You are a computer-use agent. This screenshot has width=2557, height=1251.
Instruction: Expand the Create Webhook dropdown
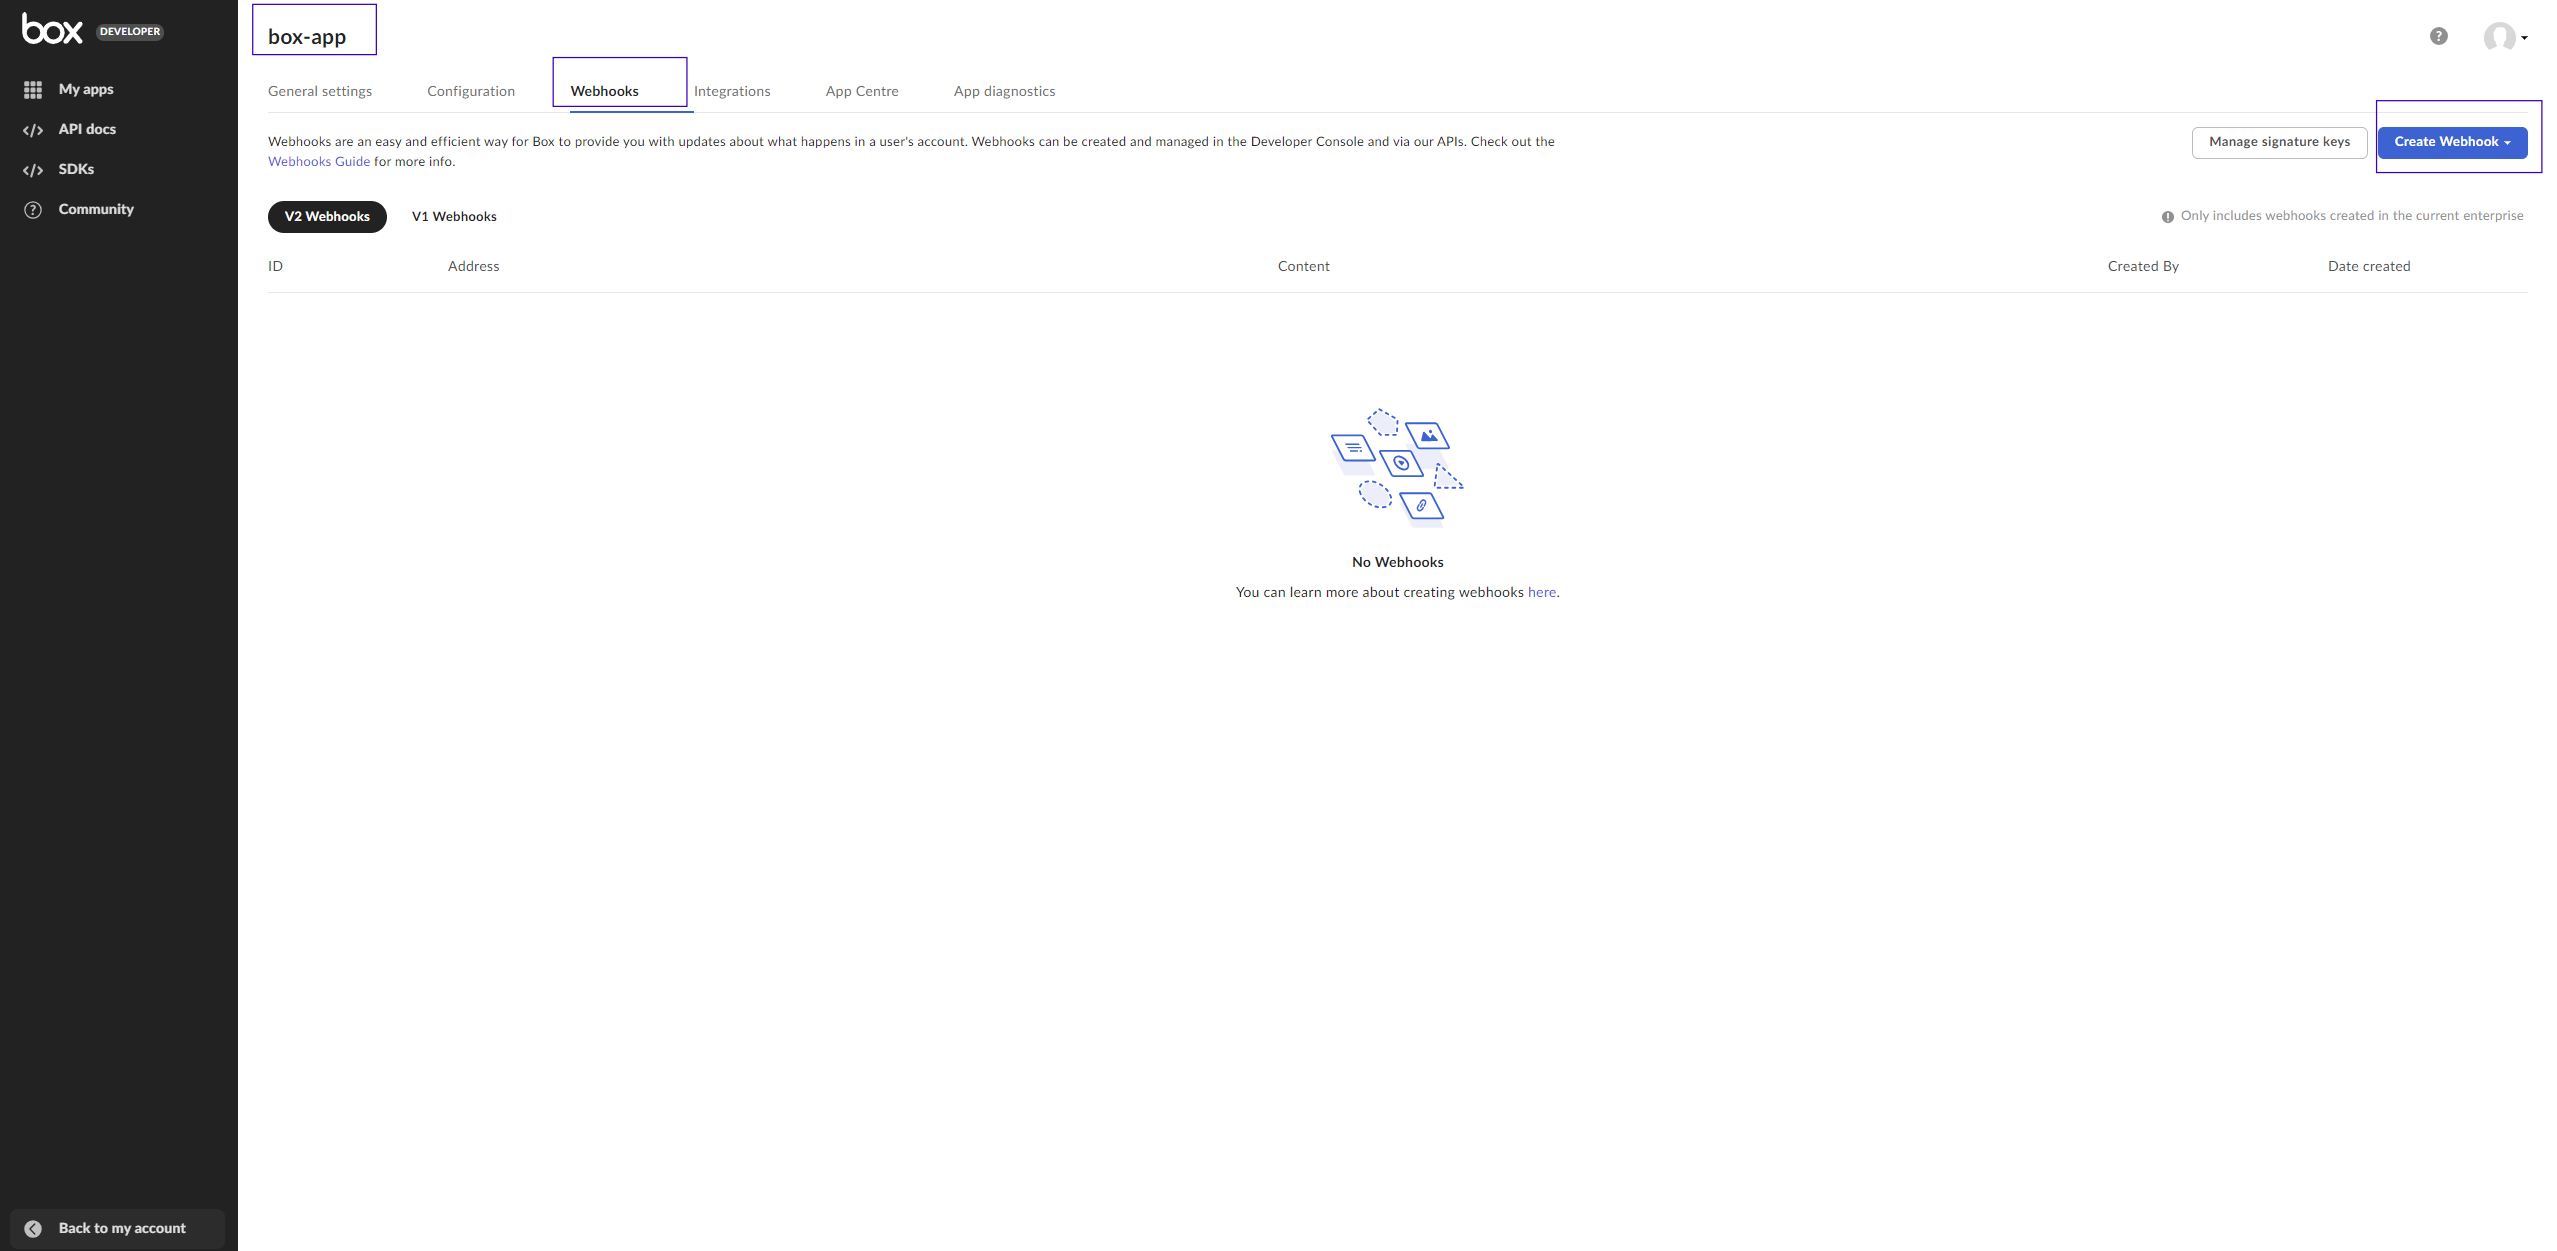(2453, 142)
